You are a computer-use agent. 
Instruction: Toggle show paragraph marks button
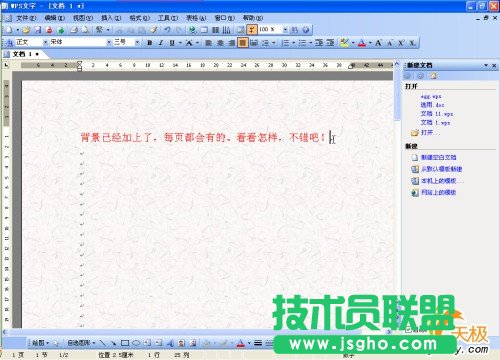click(x=252, y=30)
